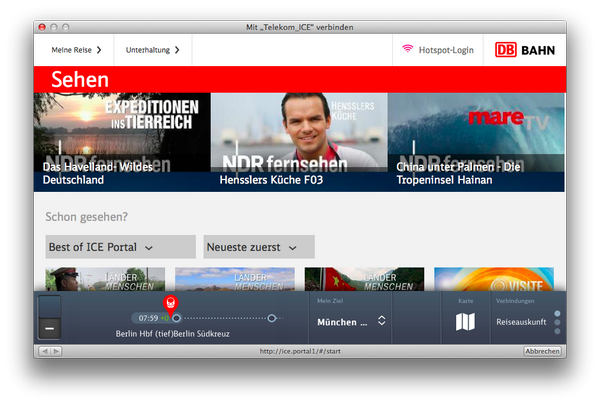Click the chevron next to Meine Reise
600x405 pixels.
pos(99,50)
